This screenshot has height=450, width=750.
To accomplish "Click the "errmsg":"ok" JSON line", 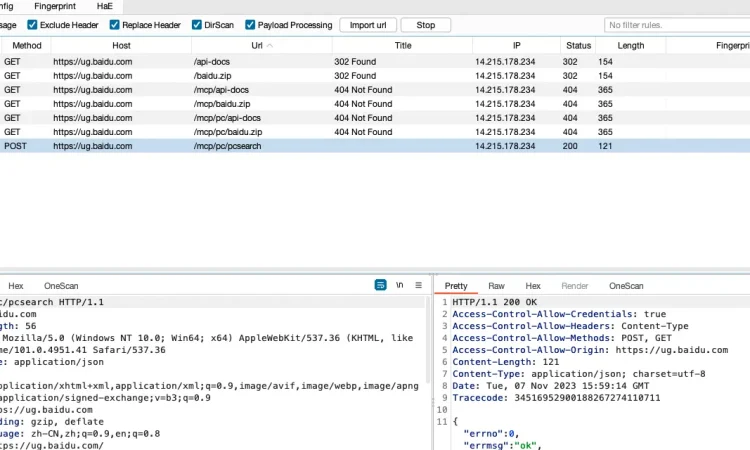I will tap(502, 446).
